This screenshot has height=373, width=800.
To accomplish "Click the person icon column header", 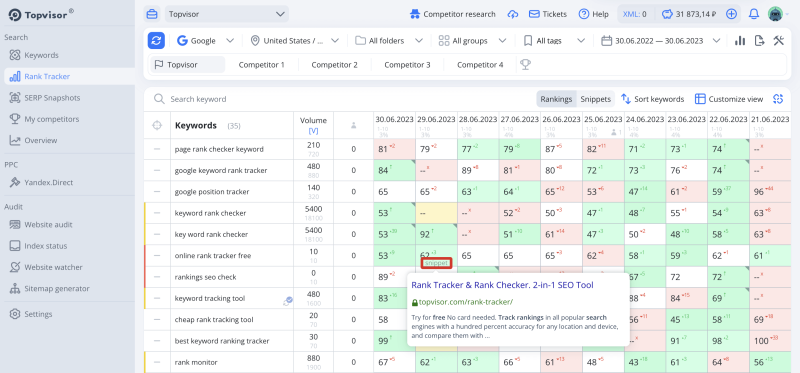I will coord(353,126).
